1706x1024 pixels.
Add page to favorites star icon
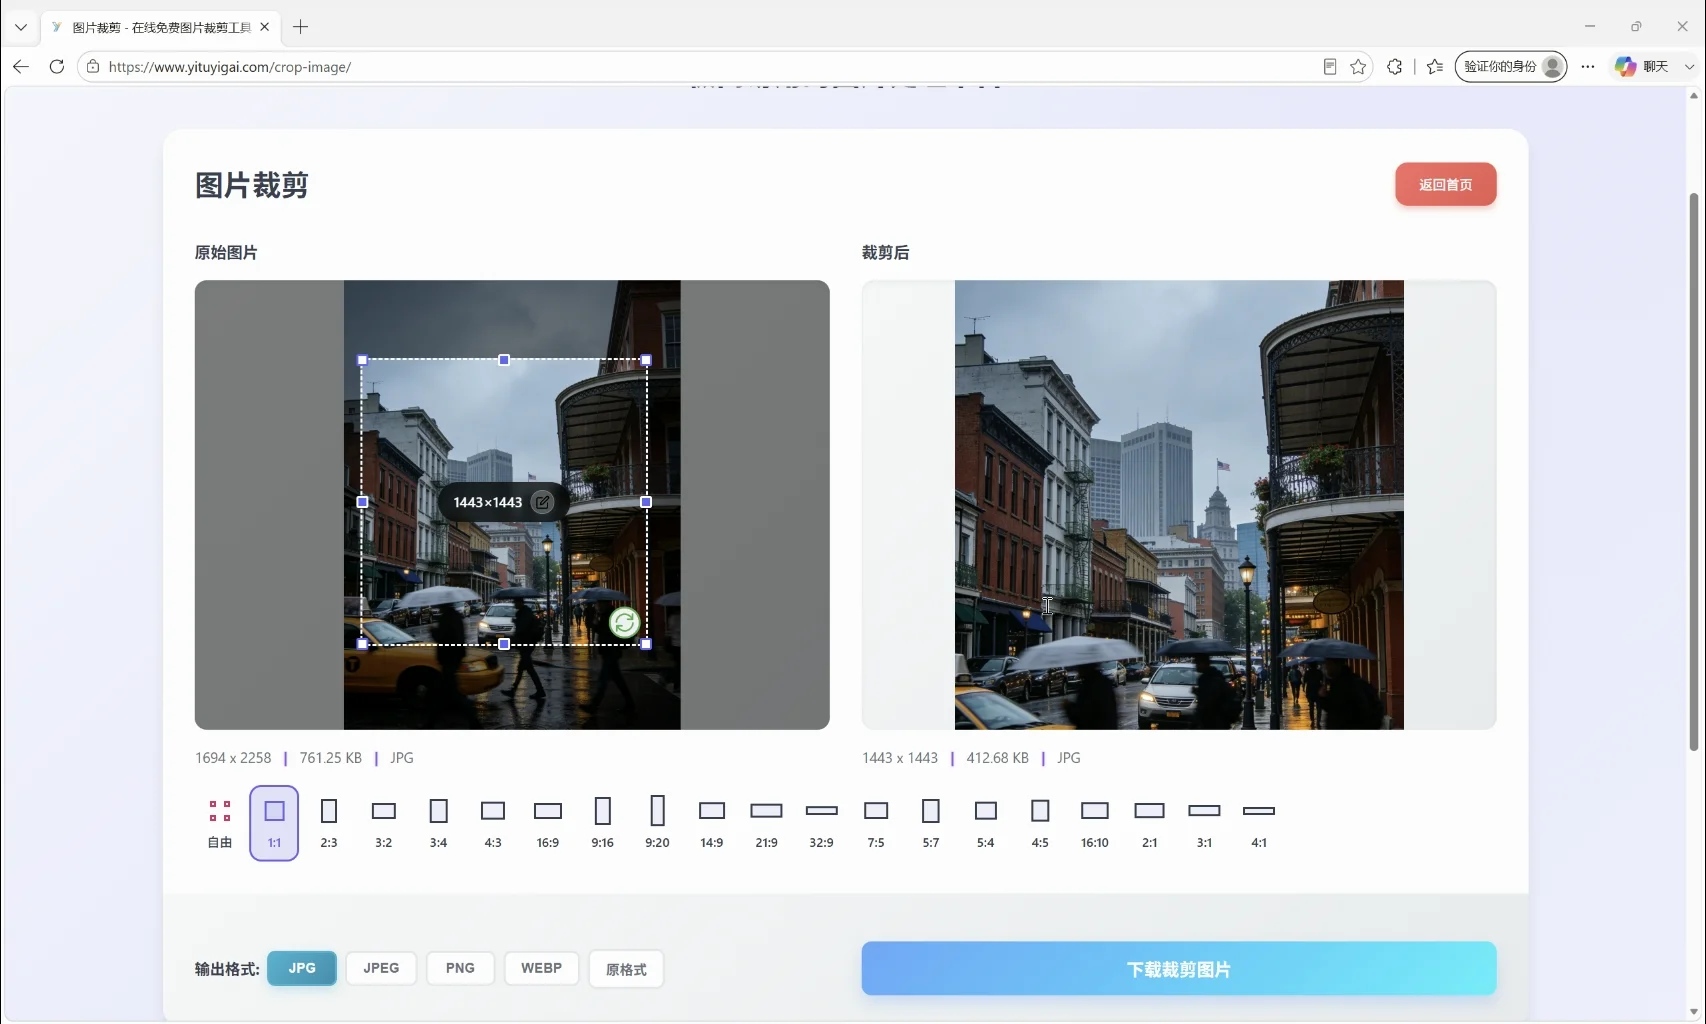pyautogui.click(x=1358, y=67)
